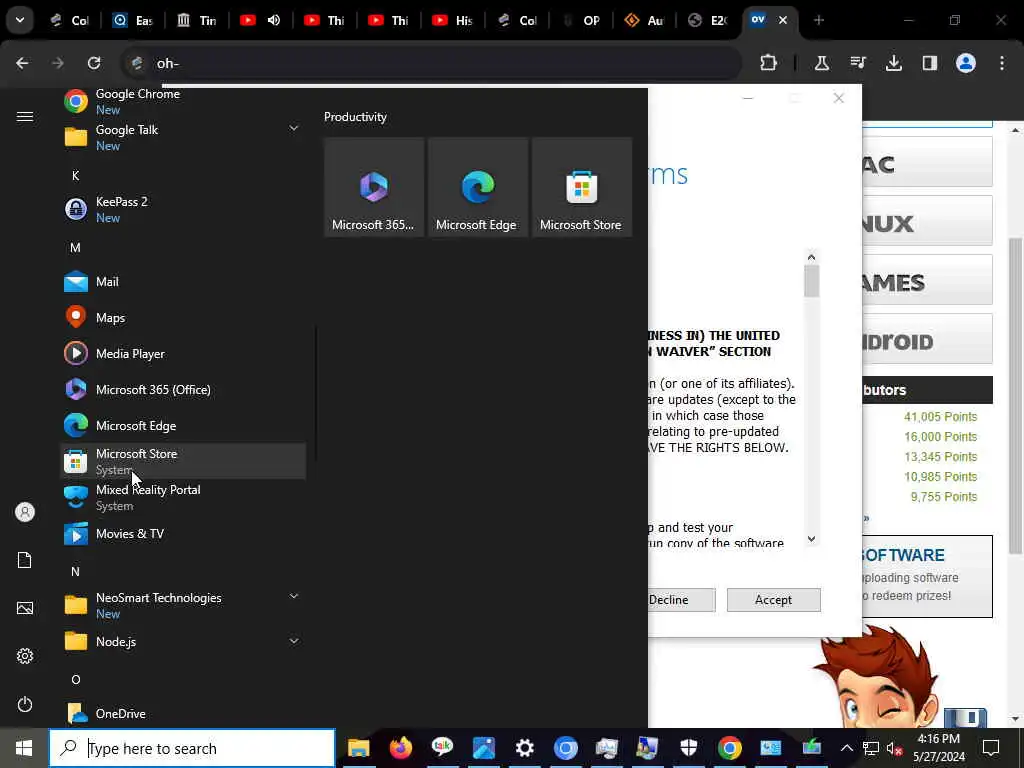Launch Media Player from the app list
This screenshot has width=1024, height=768.
(x=183, y=353)
